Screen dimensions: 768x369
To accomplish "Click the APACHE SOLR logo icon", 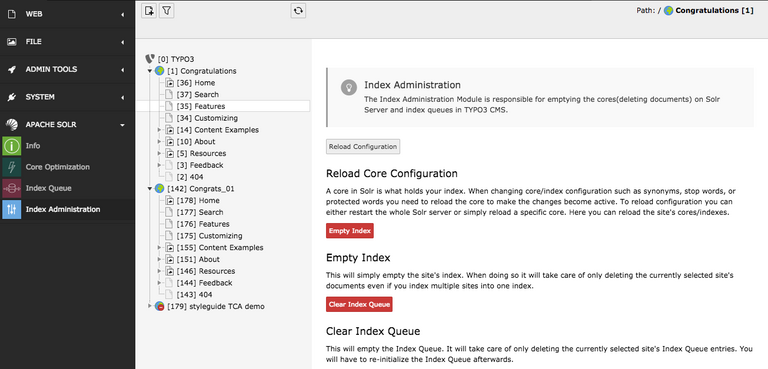I will [x=12, y=125].
